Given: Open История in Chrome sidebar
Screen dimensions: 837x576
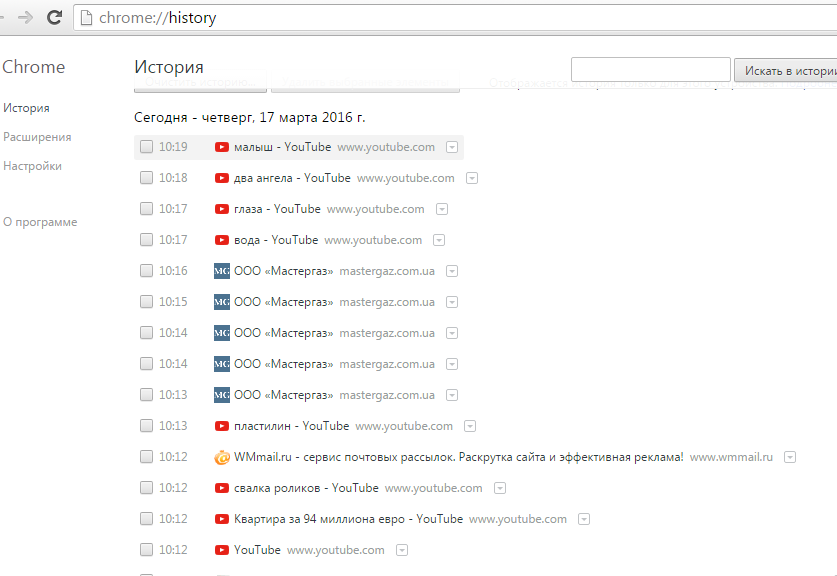Looking at the screenshot, I should [x=26, y=108].
